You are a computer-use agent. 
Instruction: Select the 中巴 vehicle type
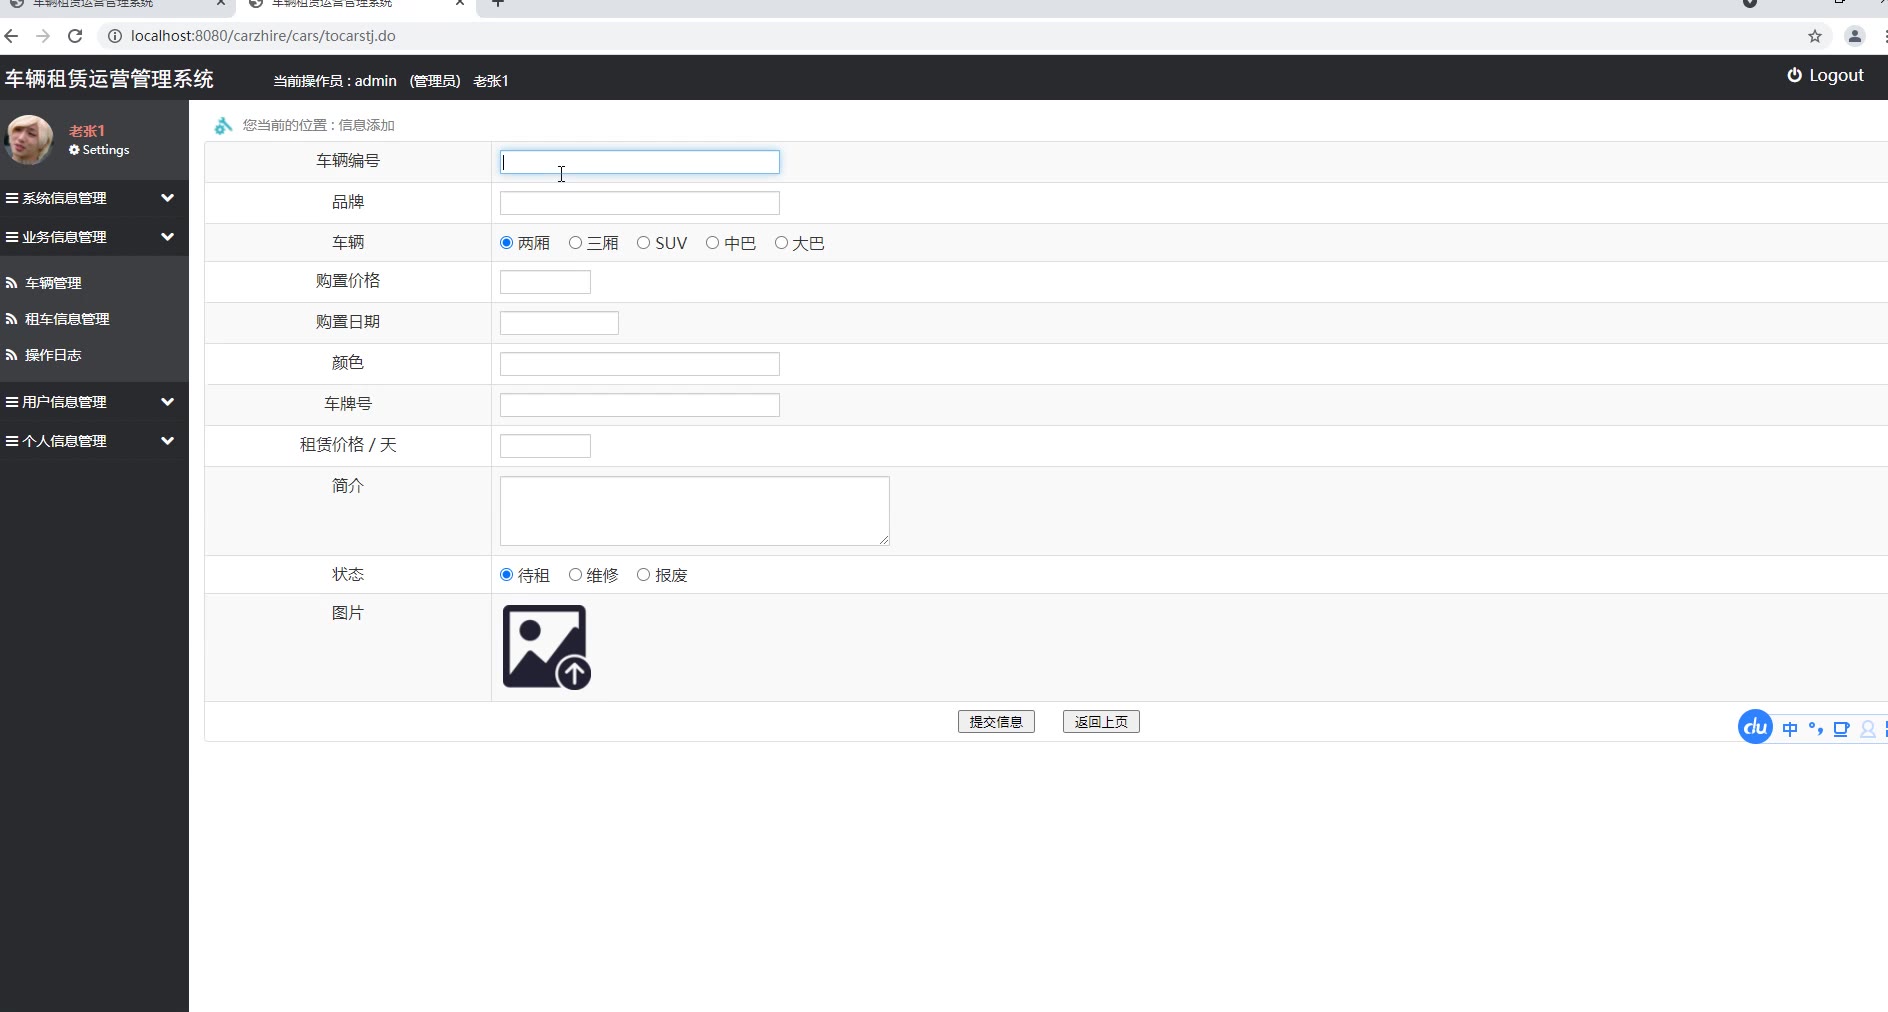point(712,243)
